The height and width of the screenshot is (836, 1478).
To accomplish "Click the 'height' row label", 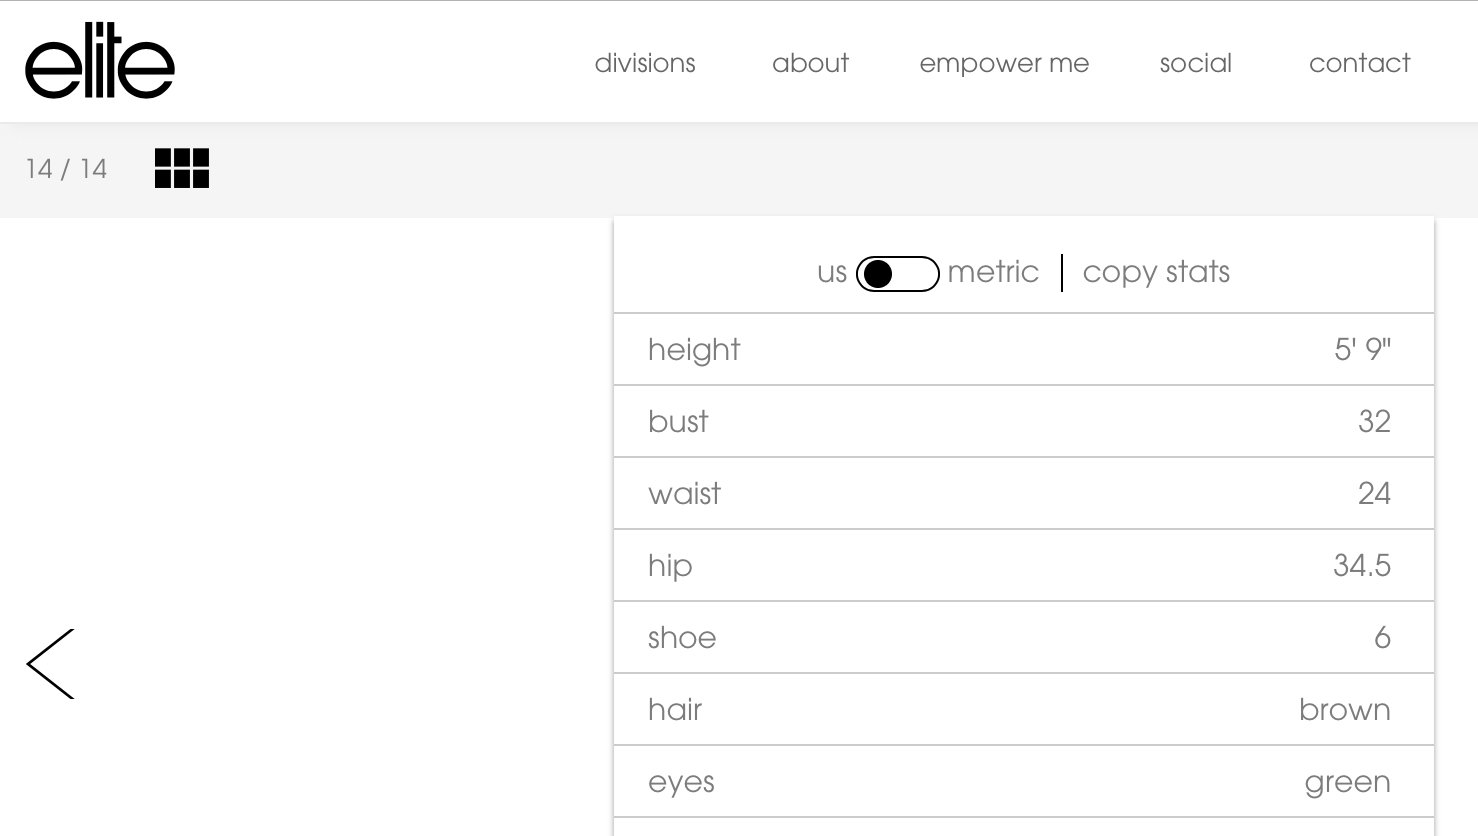I will tap(694, 350).
